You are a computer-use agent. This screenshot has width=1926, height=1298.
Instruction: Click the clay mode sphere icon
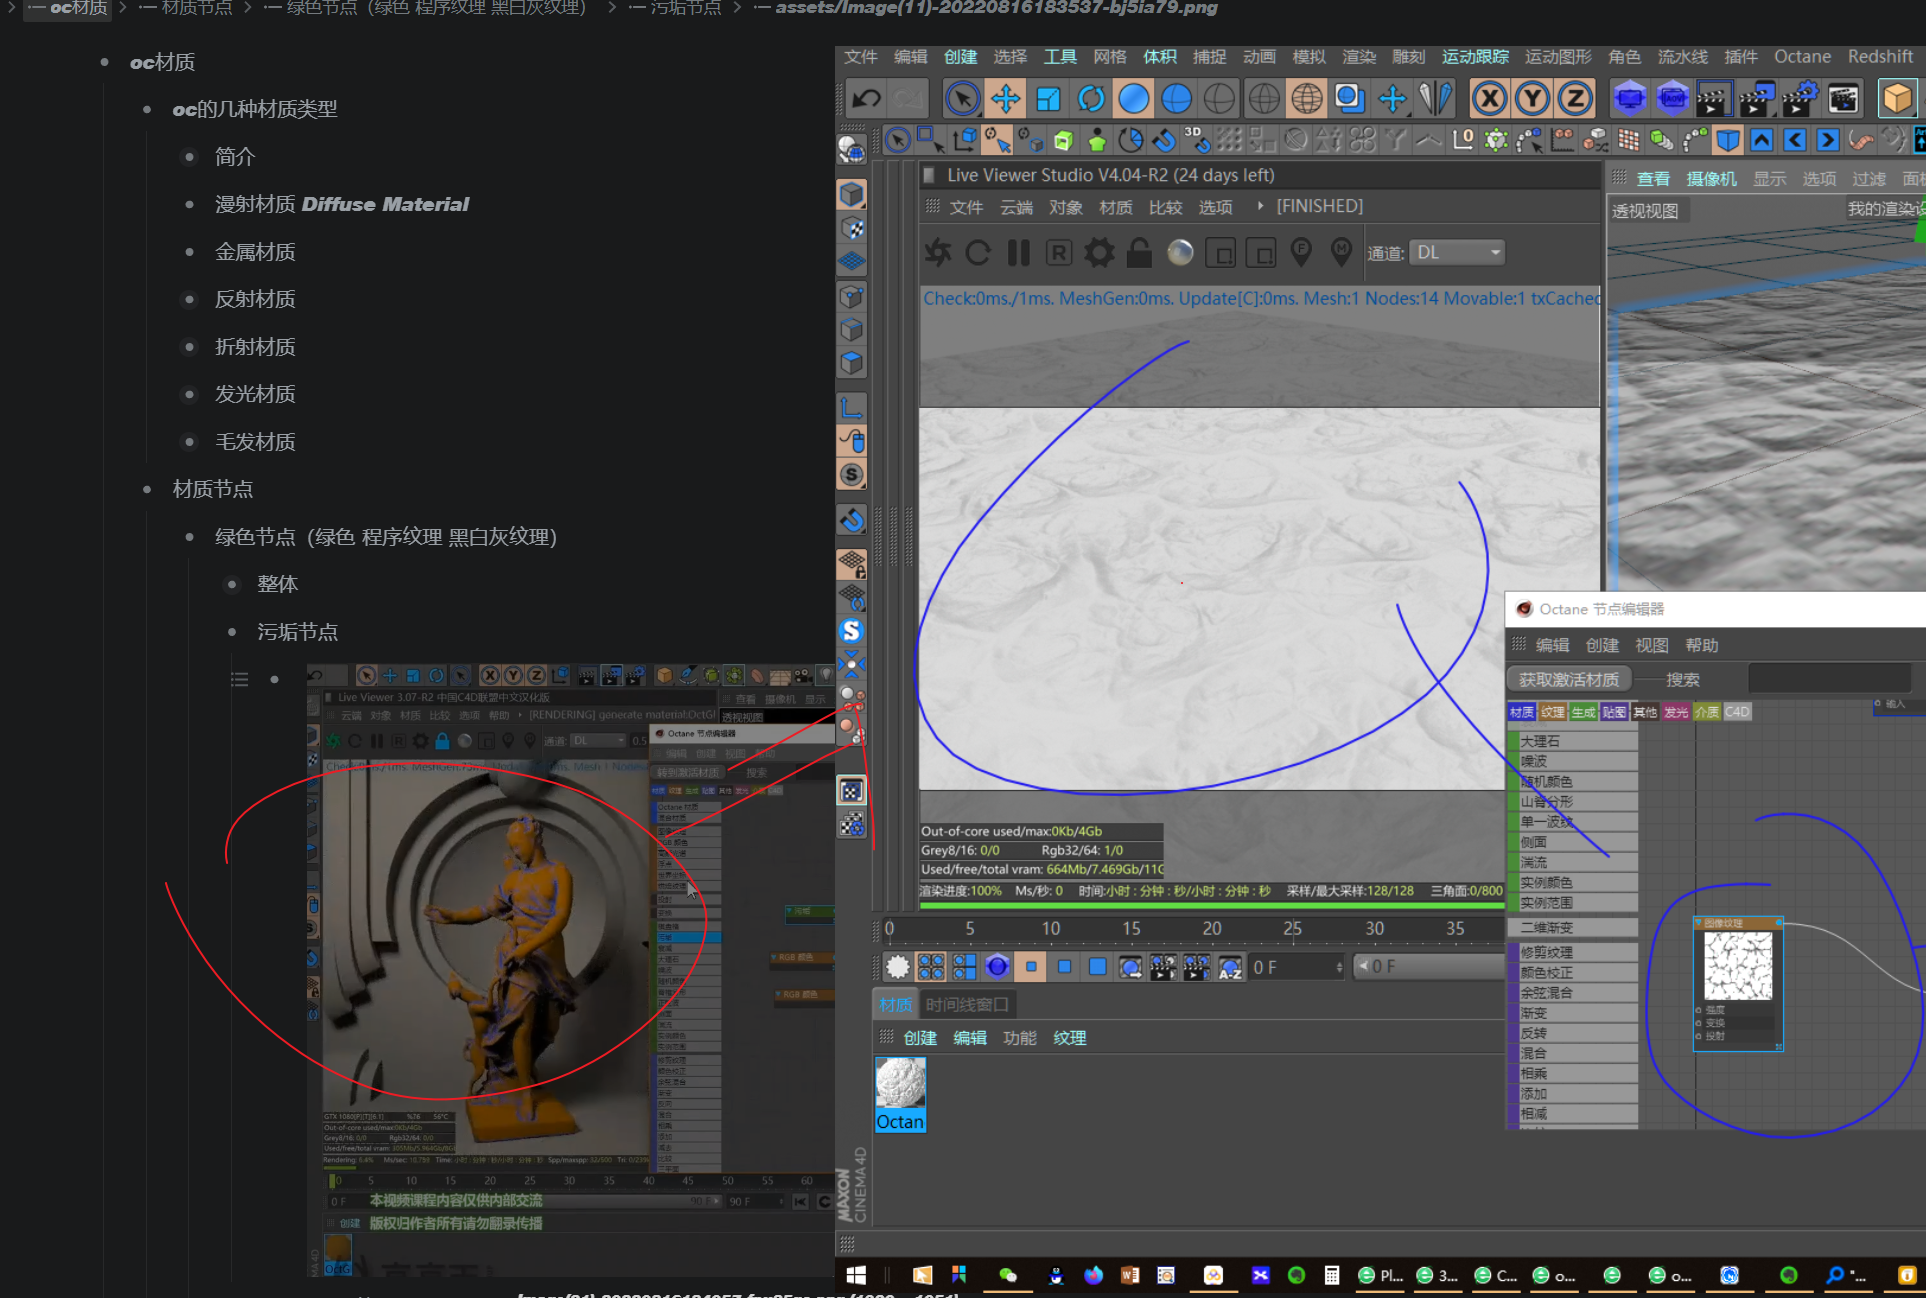(1180, 253)
